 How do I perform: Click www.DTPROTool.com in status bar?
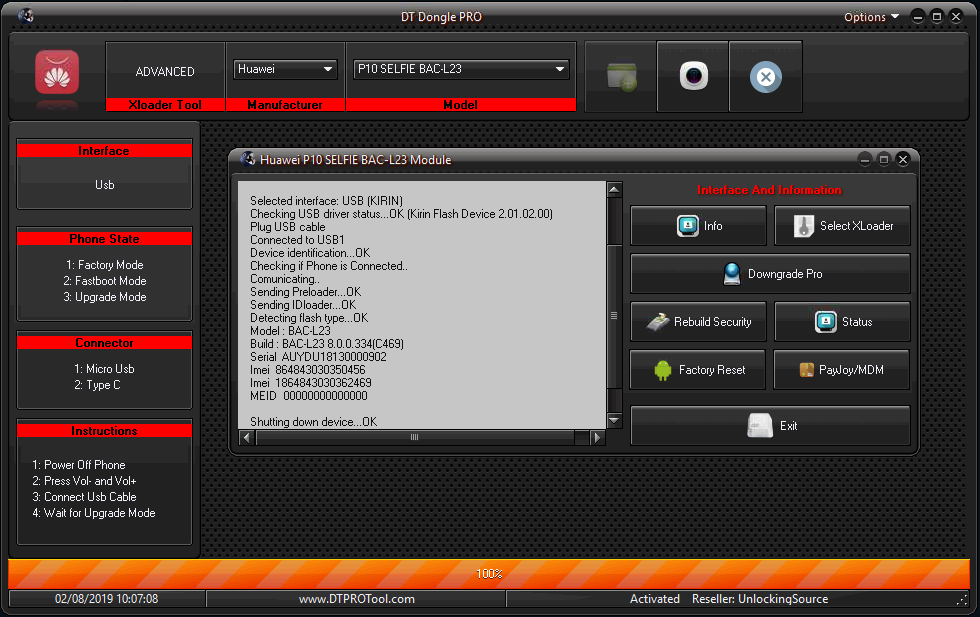tap(357, 599)
